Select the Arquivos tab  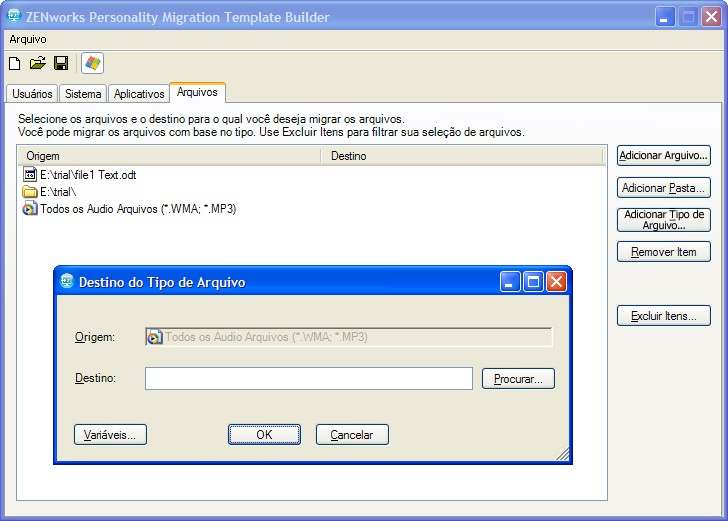[197, 92]
